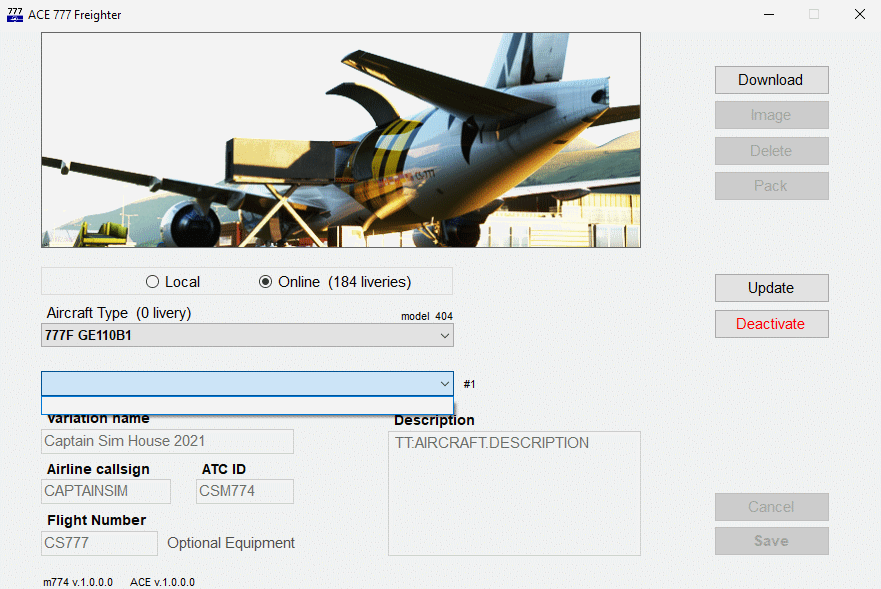Viewport: 881px width, 589px height.
Task: Click the Airline callsign field
Action: (106, 491)
